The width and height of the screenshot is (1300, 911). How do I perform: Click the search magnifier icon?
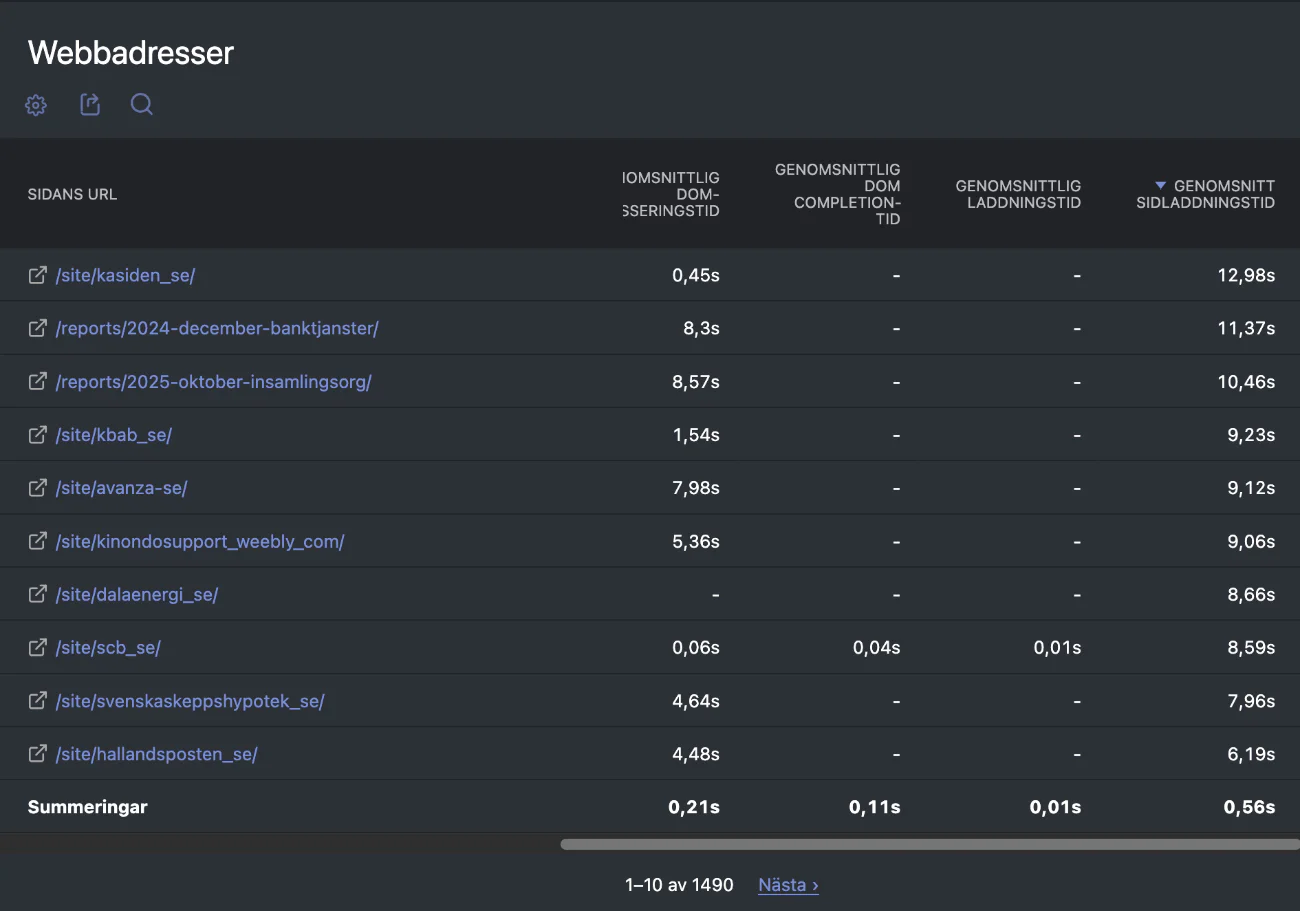(142, 105)
